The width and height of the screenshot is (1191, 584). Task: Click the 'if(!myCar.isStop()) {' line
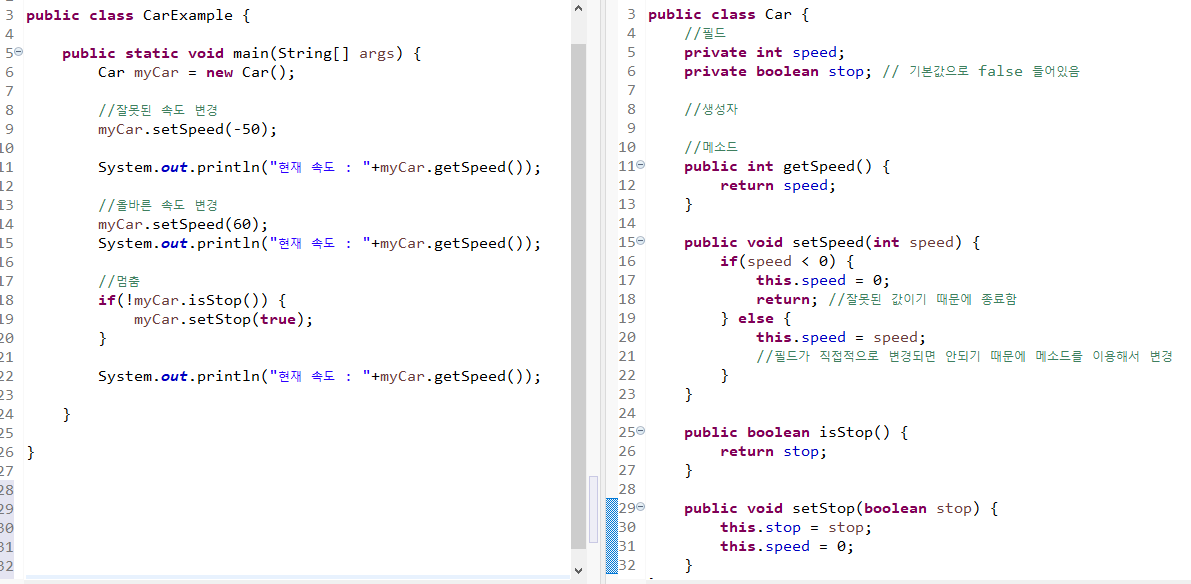191,300
